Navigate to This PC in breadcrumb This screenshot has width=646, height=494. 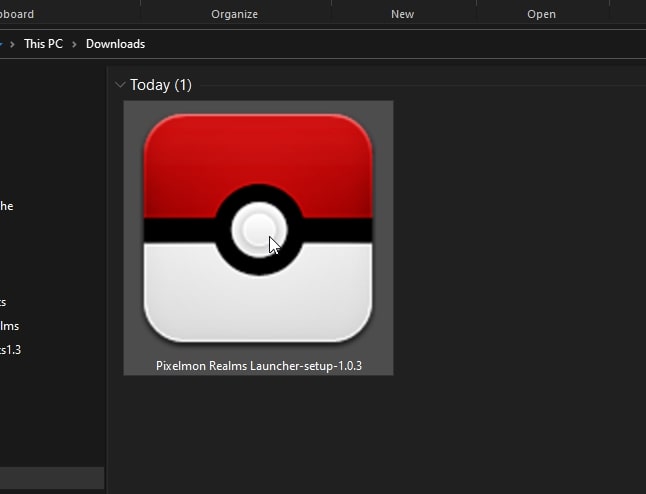click(x=43, y=44)
